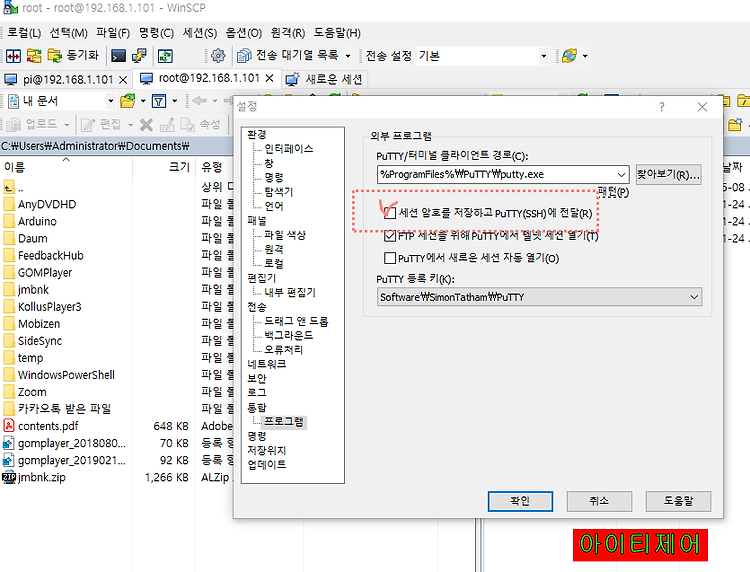Select 프로그램 under 통합 in tree
Screen dimensions: 750x572
[x=284, y=421]
